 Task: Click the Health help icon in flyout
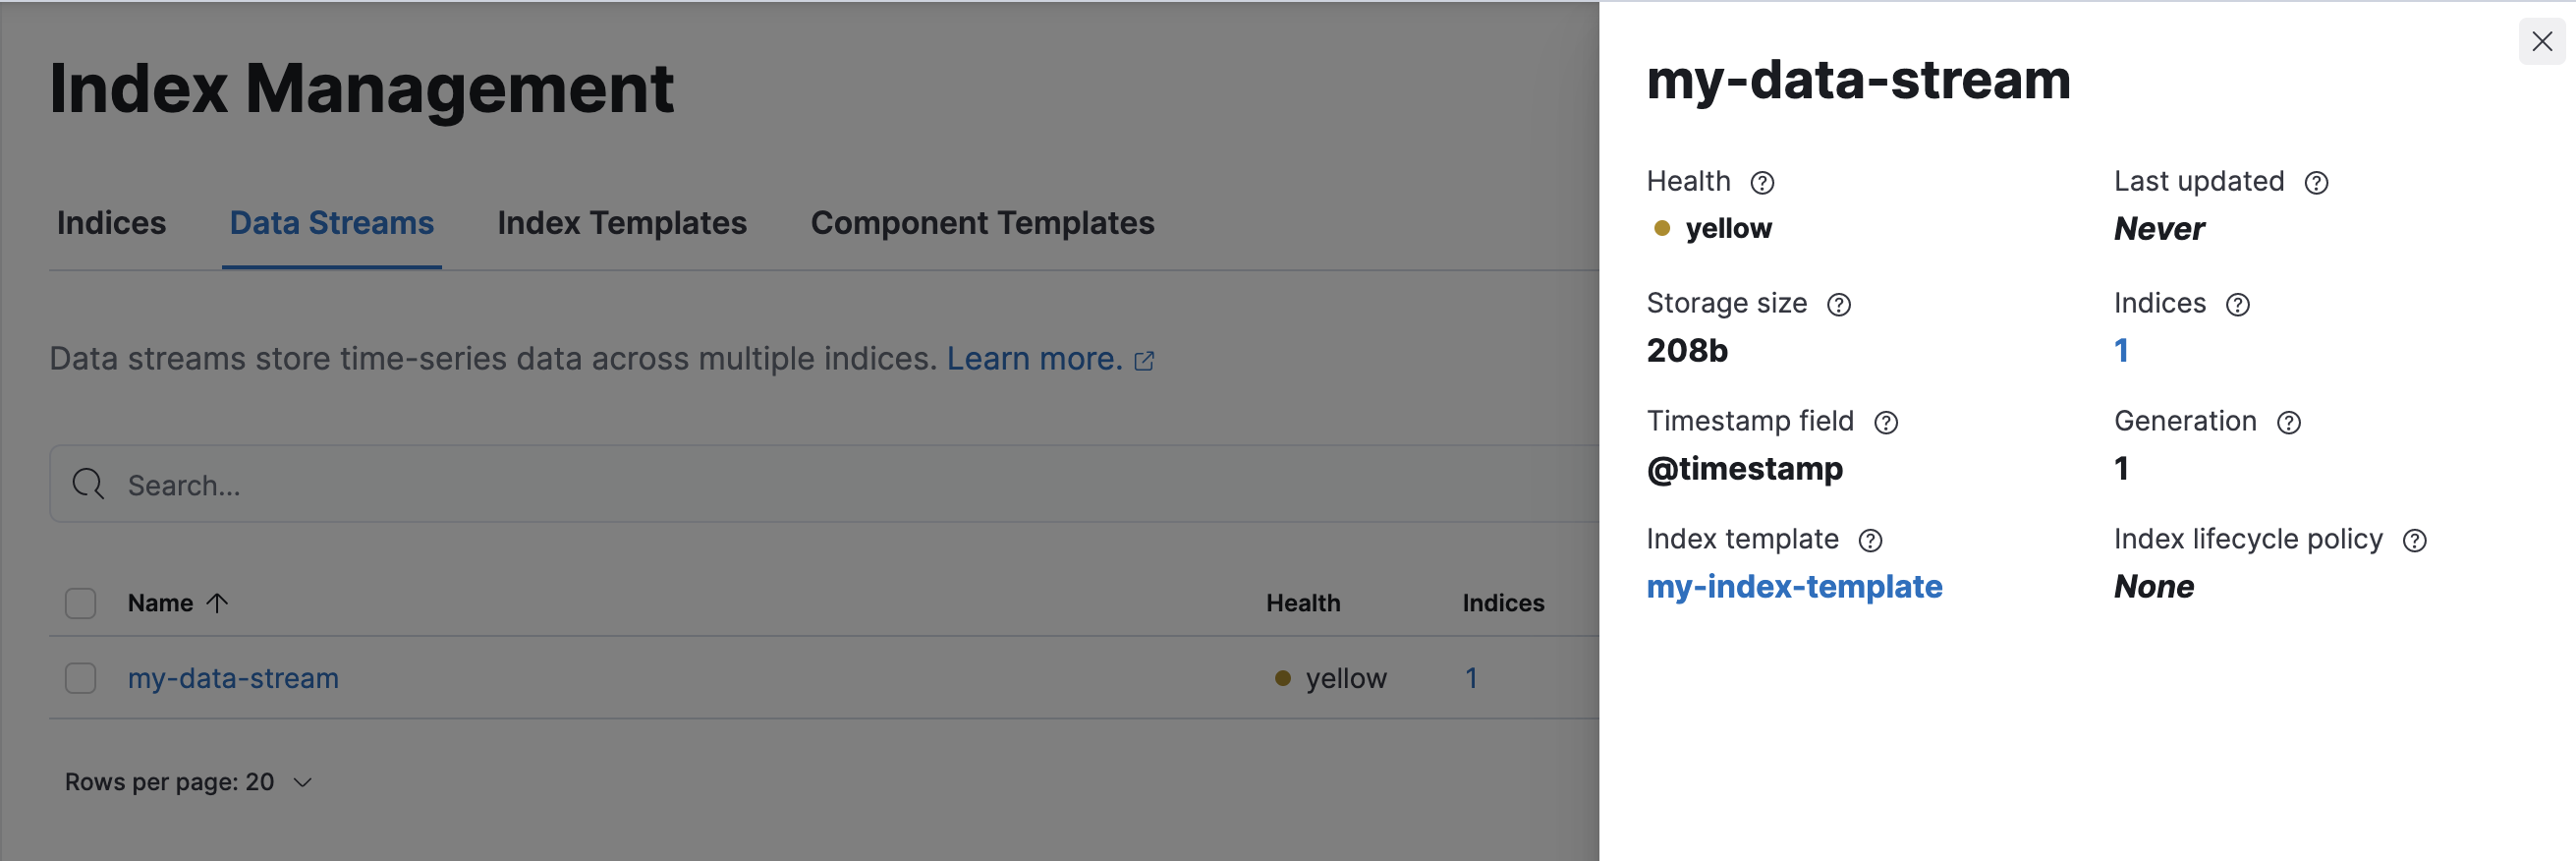(x=1762, y=183)
